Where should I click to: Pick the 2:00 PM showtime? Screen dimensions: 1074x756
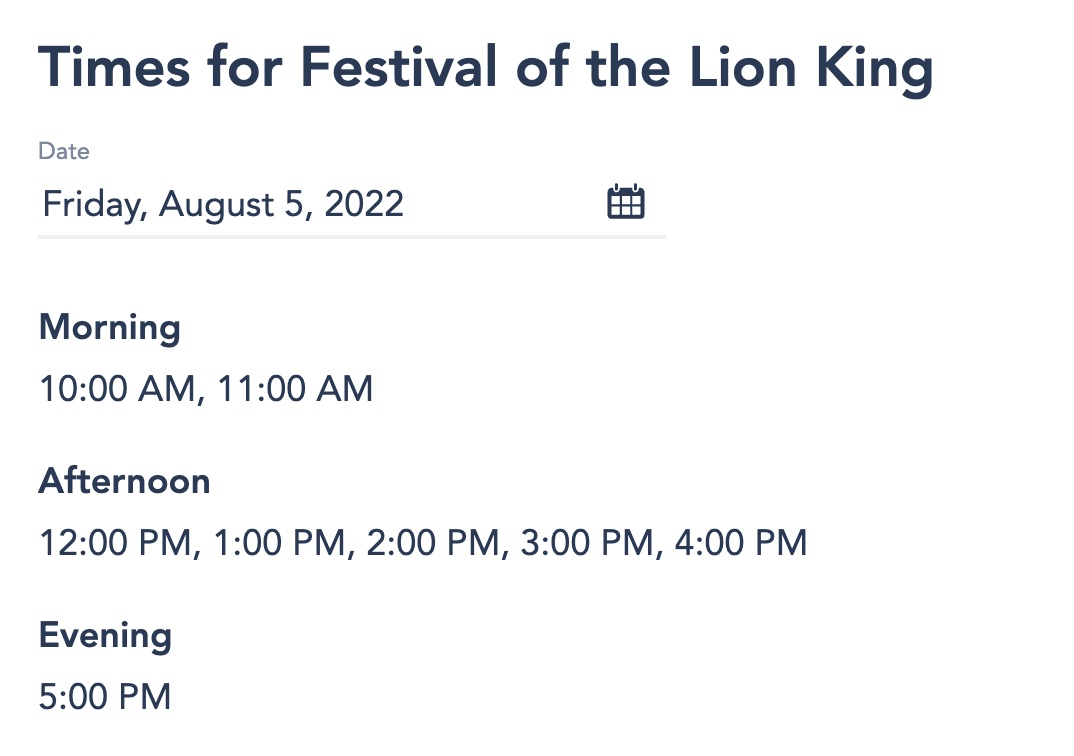(x=431, y=543)
